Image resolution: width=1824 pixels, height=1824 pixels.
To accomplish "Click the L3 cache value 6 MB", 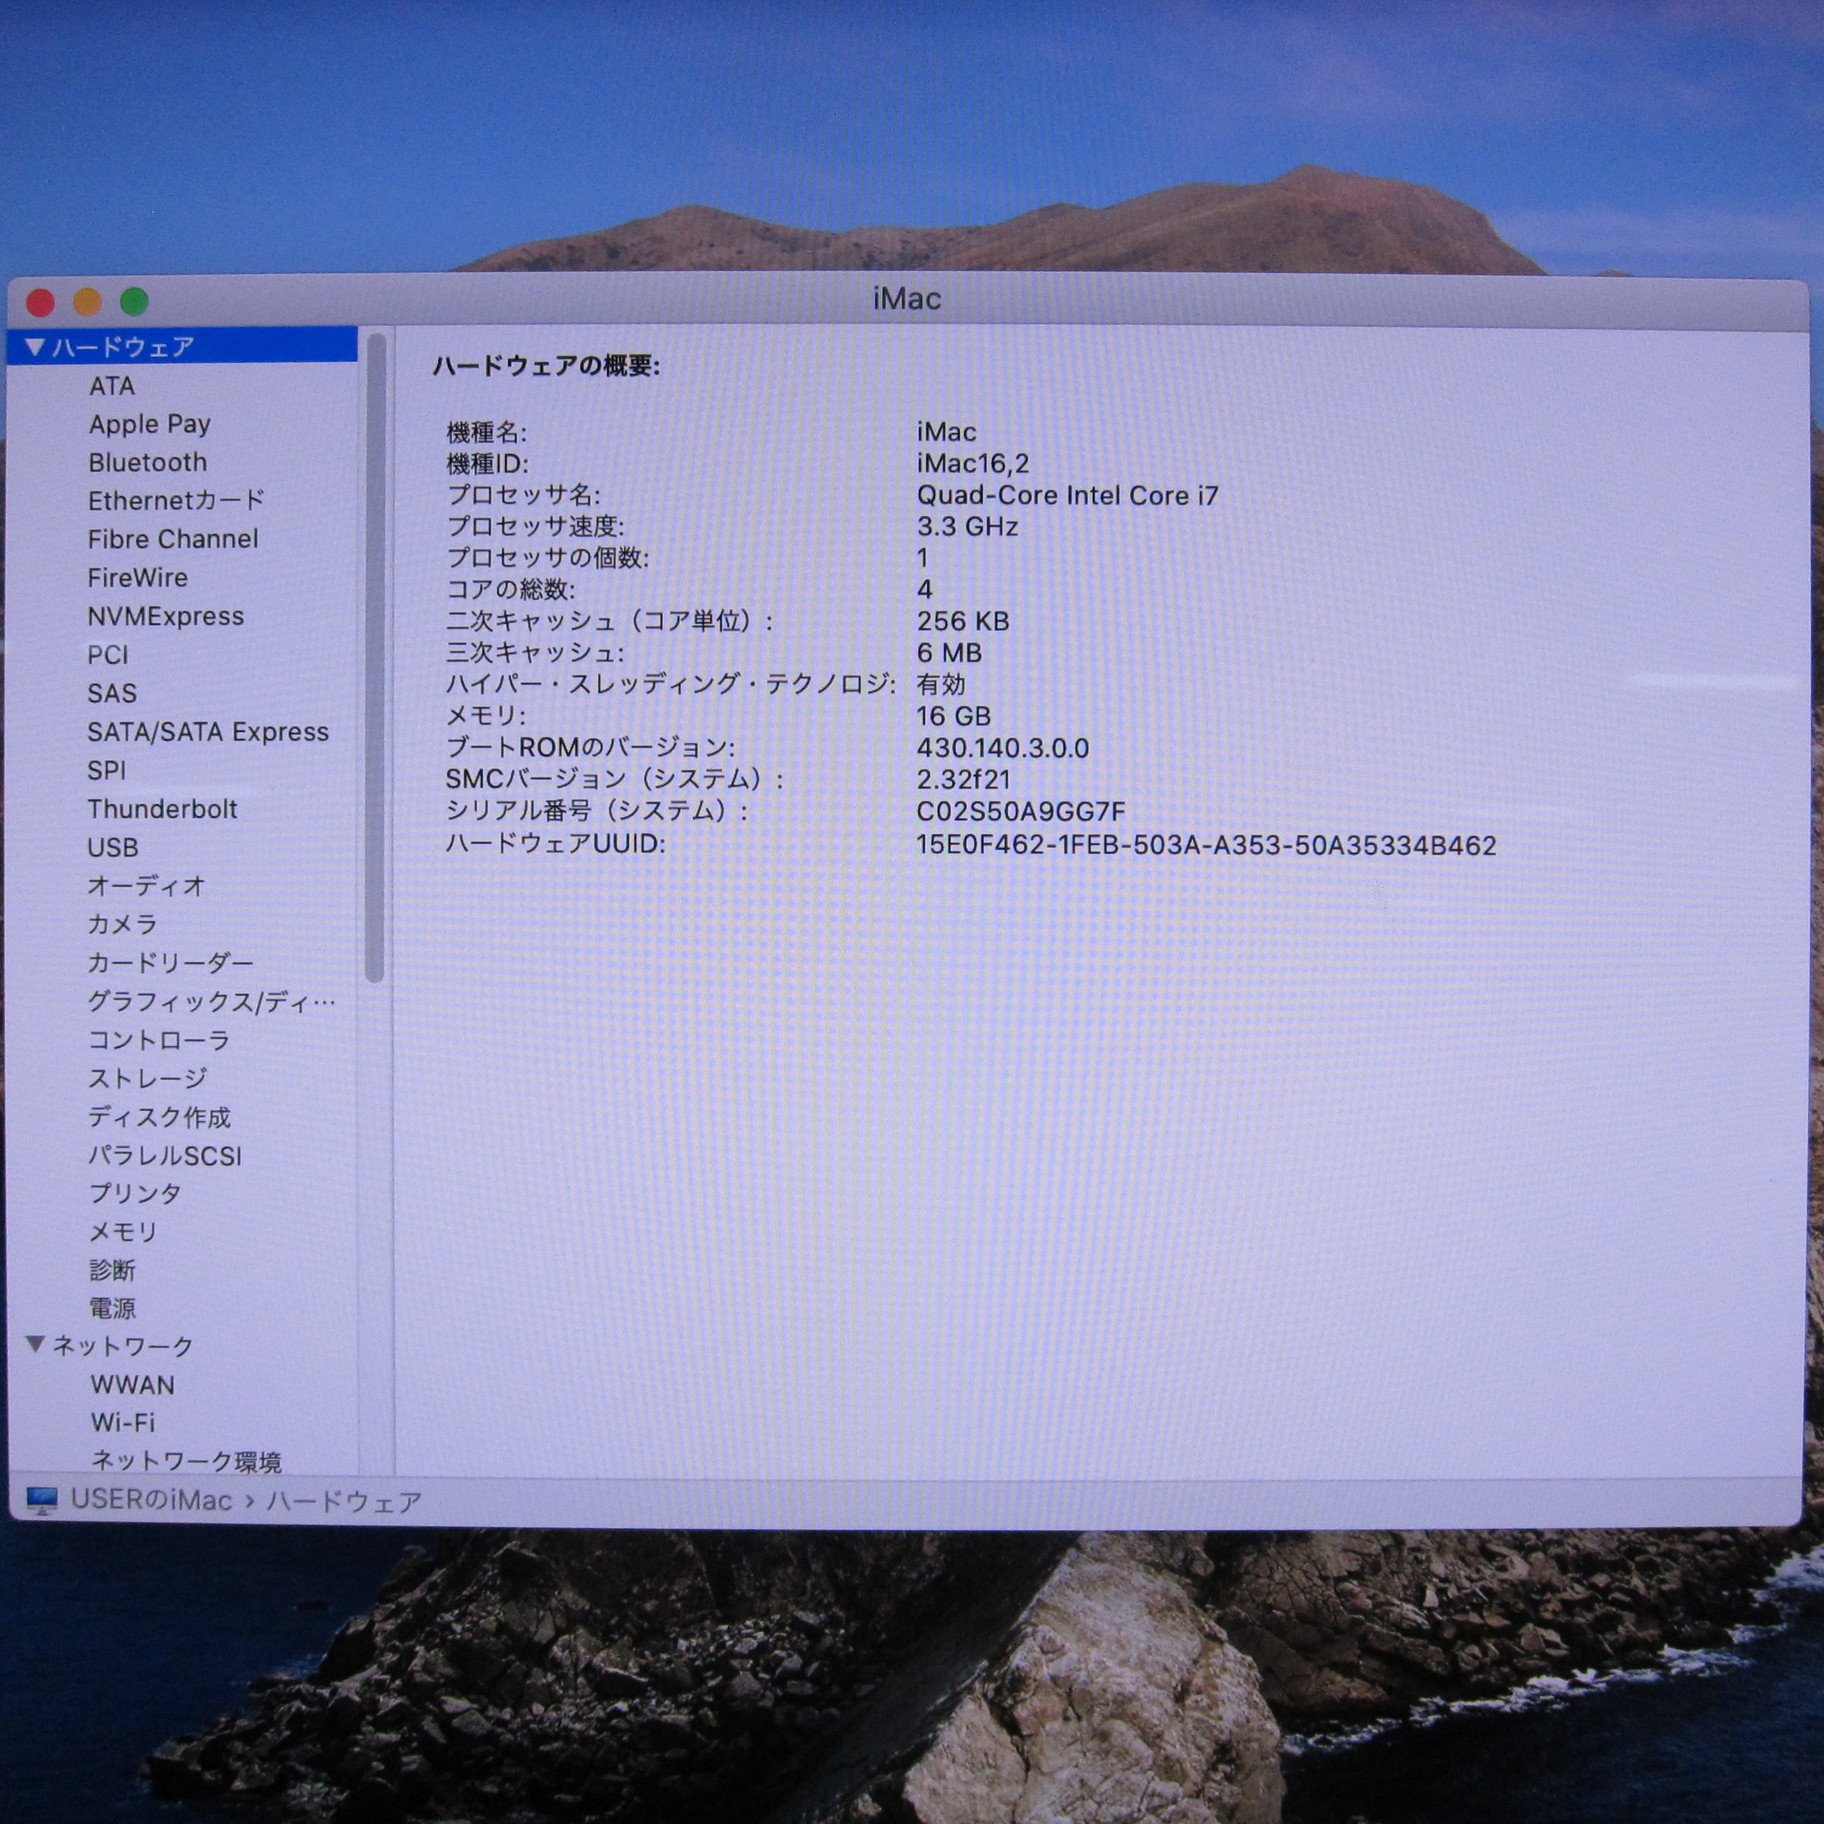I will click(949, 653).
